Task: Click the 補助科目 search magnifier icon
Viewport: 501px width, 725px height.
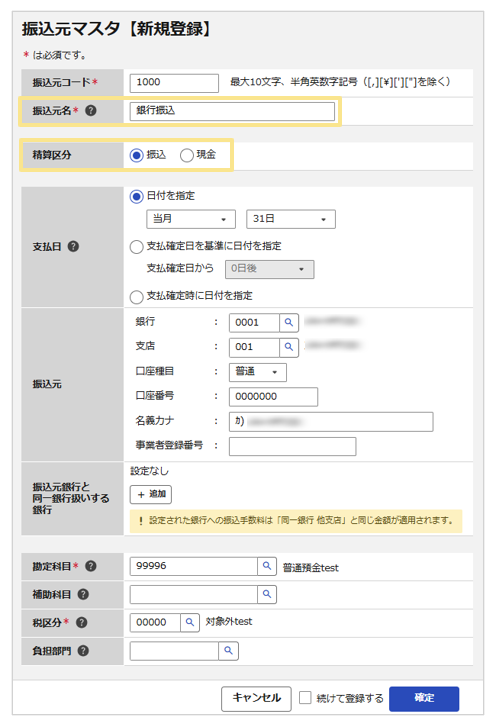Action: pos(267,595)
